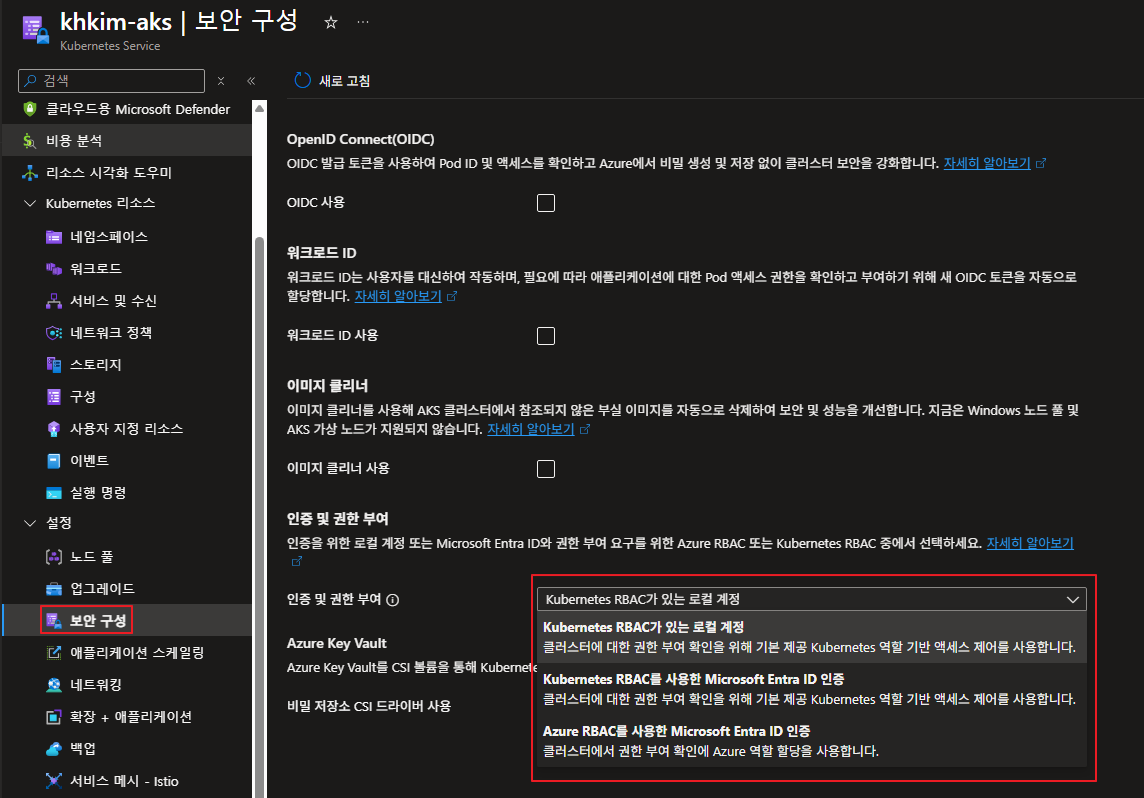The width and height of the screenshot is (1144, 798).
Task: Click the sidebar scroll up arrow
Action: point(259,109)
